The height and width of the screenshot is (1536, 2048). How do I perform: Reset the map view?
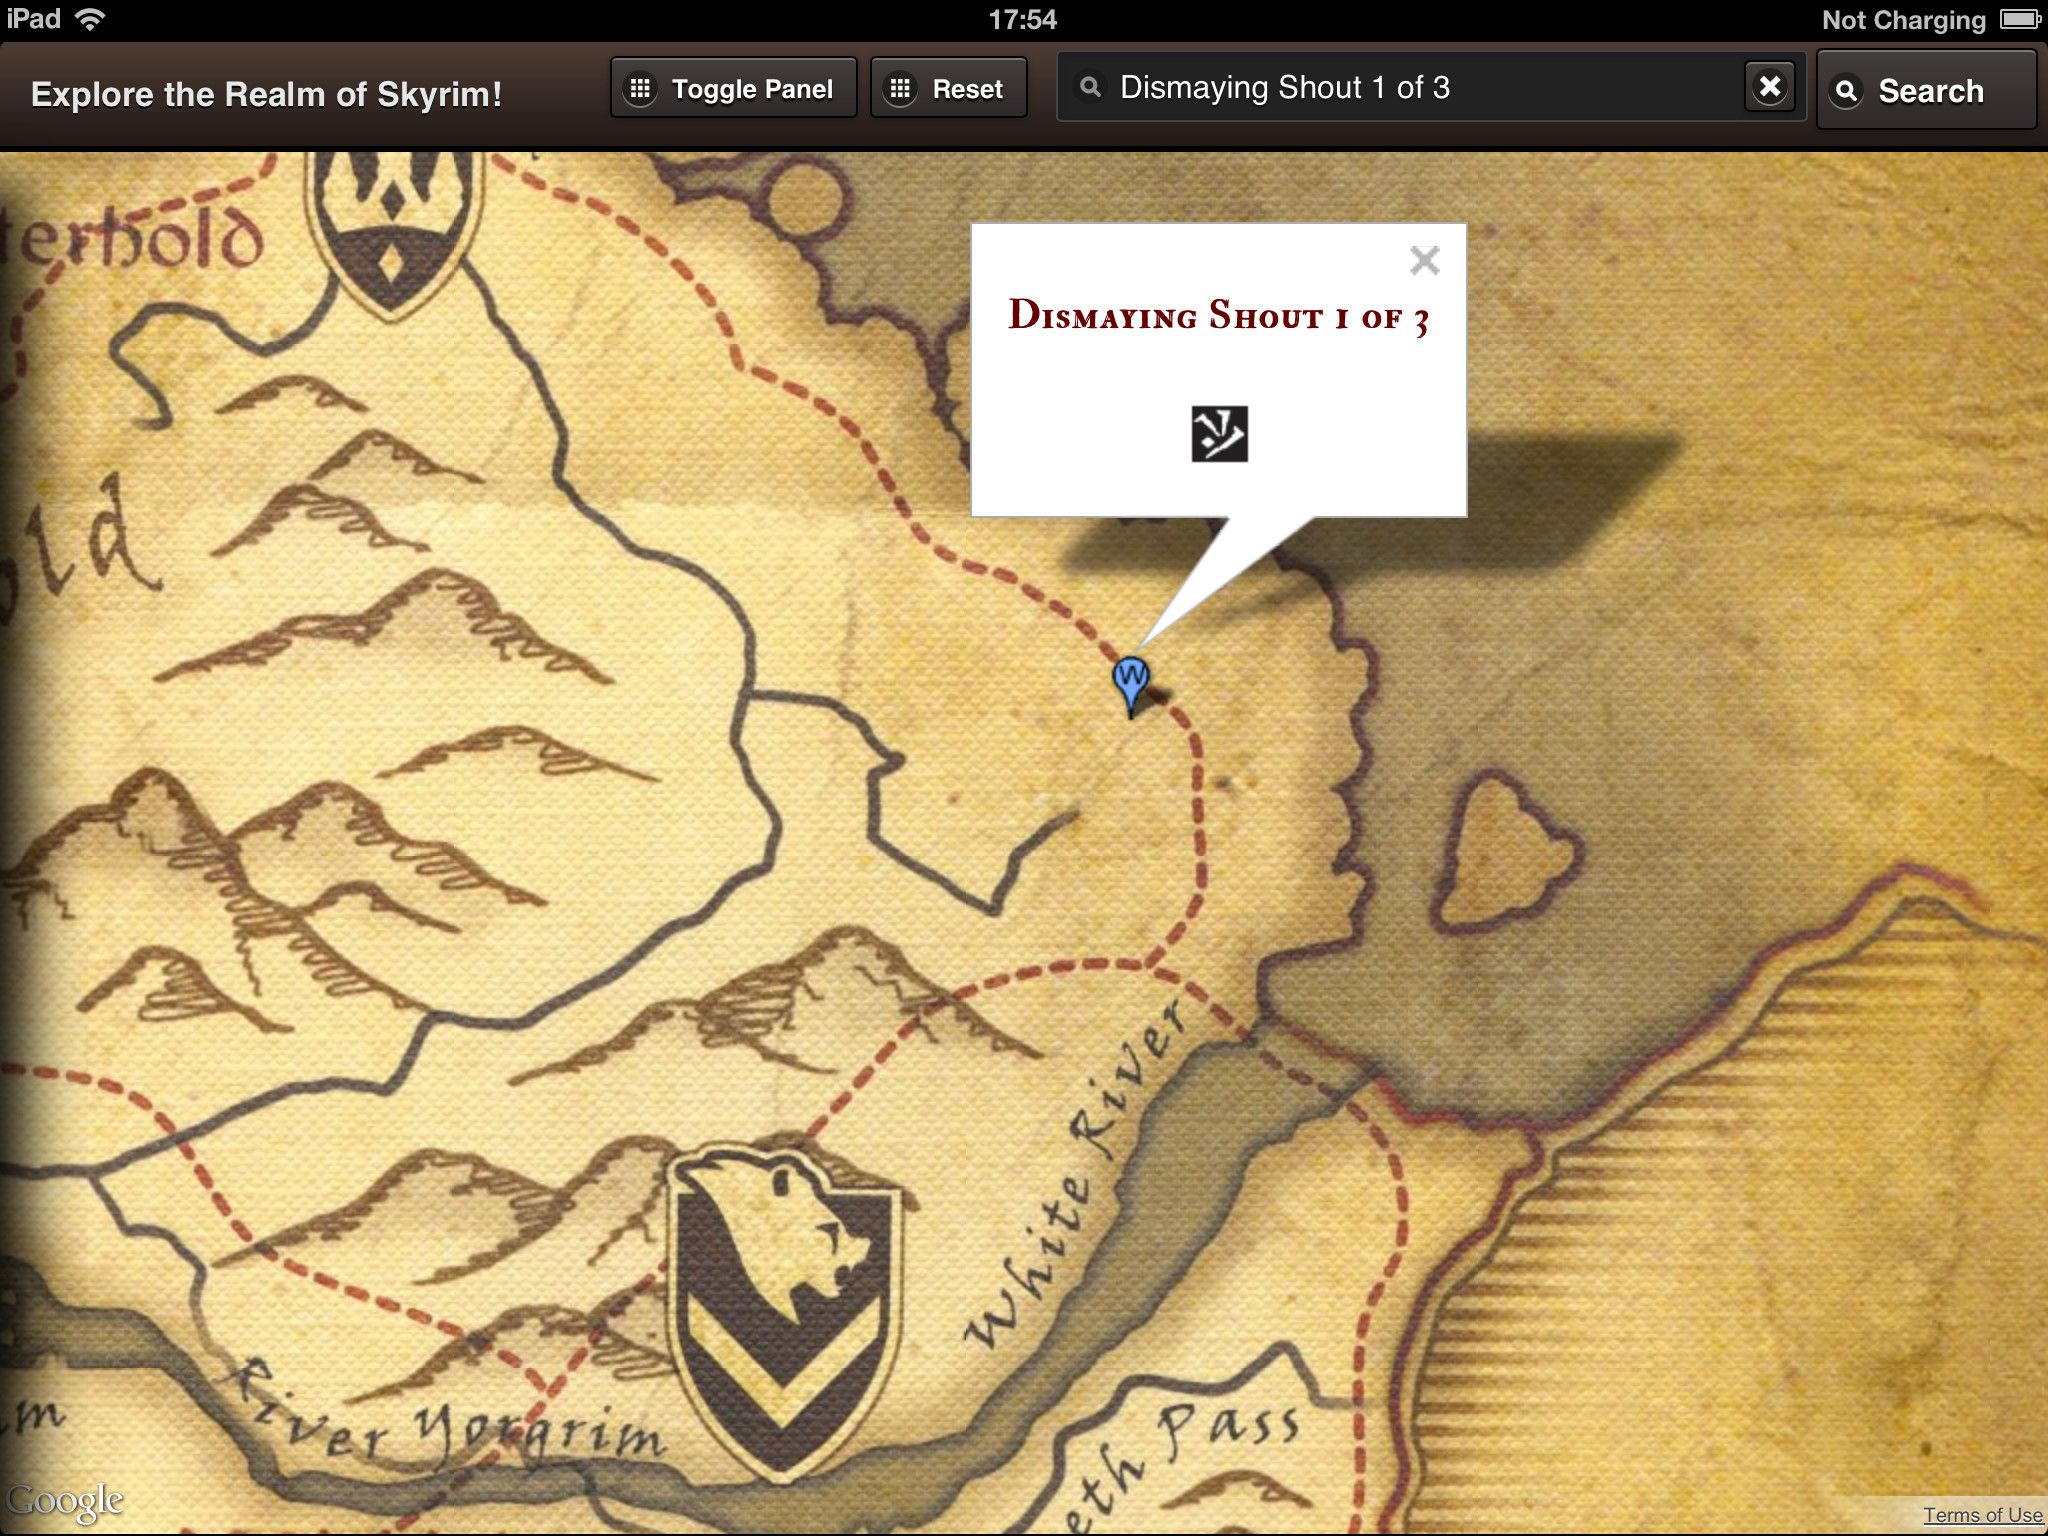click(948, 89)
